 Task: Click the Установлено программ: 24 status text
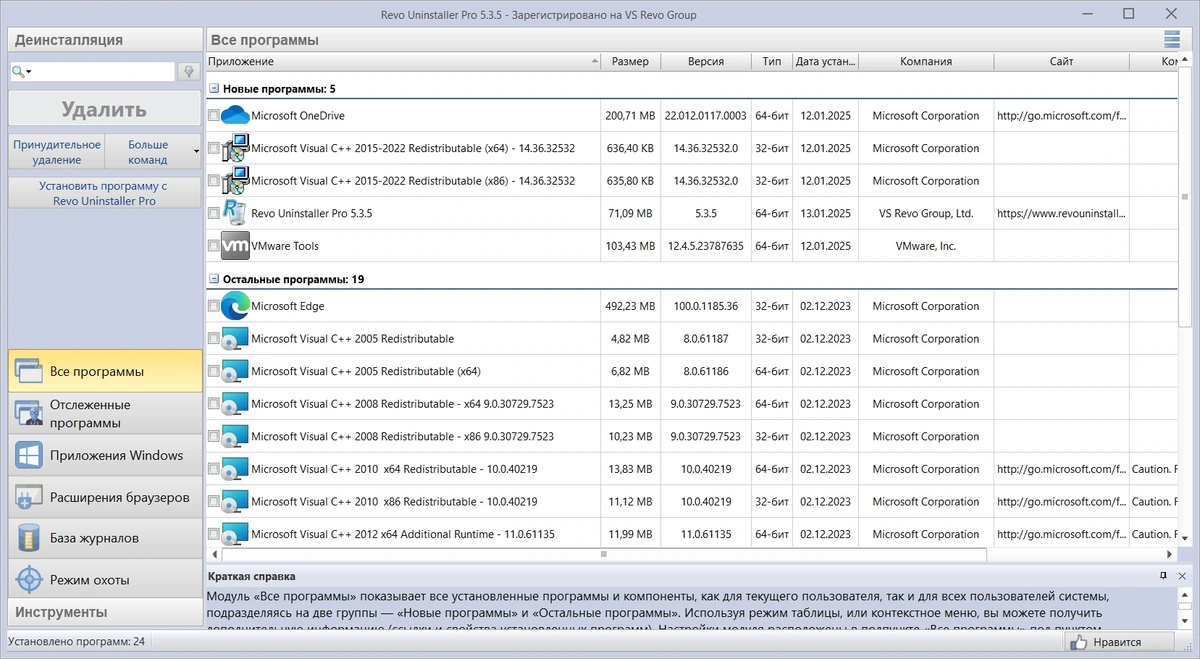[x=77, y=642]
